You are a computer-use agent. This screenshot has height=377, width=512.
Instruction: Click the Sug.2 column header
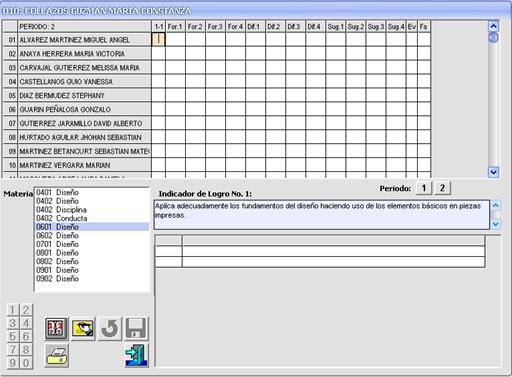356,27
